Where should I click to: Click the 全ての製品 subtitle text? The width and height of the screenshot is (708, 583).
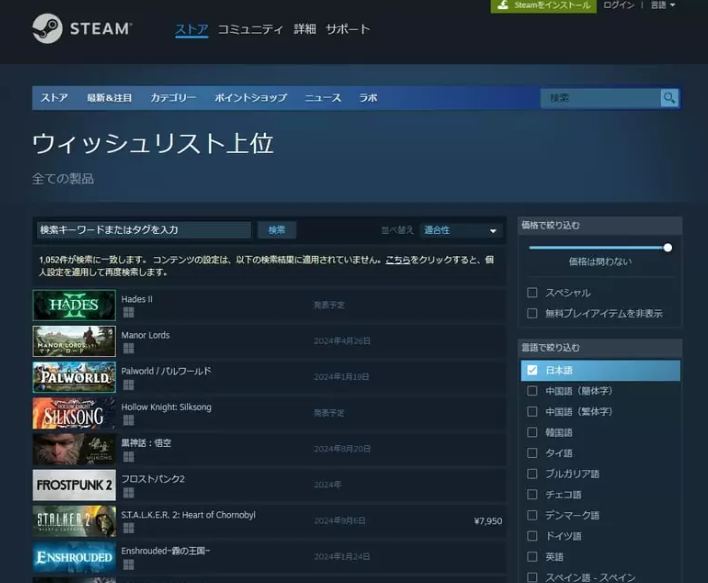[63, 179]
